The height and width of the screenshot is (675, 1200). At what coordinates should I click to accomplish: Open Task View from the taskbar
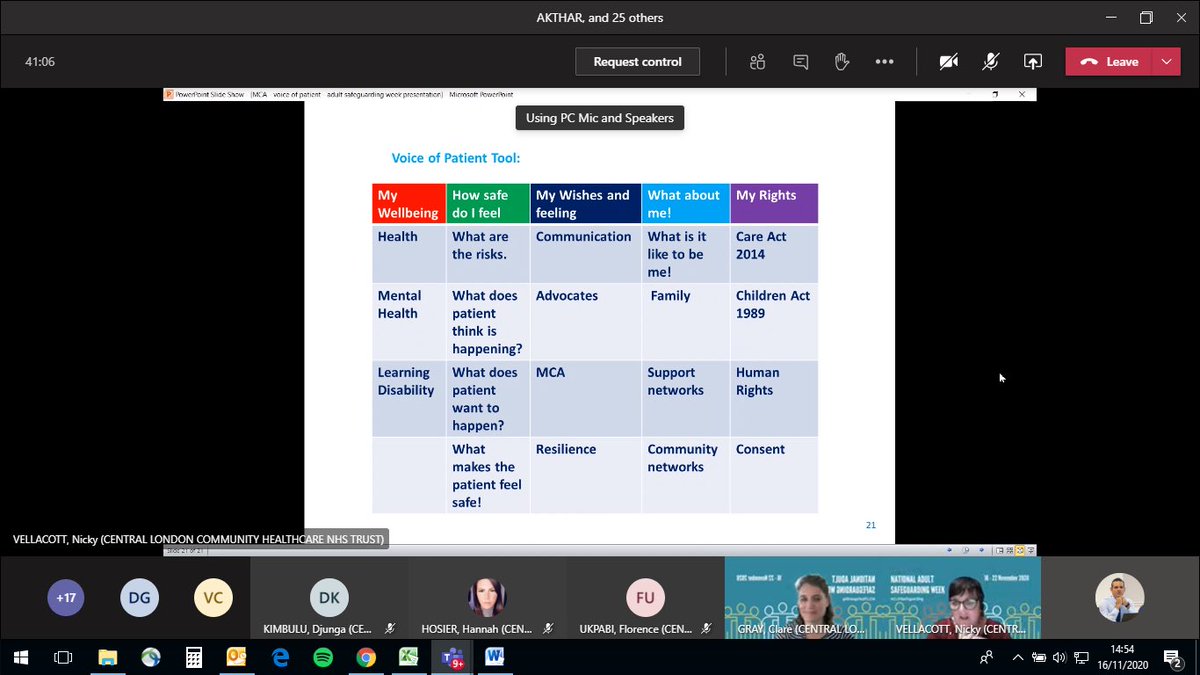click(x=63, y=657)
